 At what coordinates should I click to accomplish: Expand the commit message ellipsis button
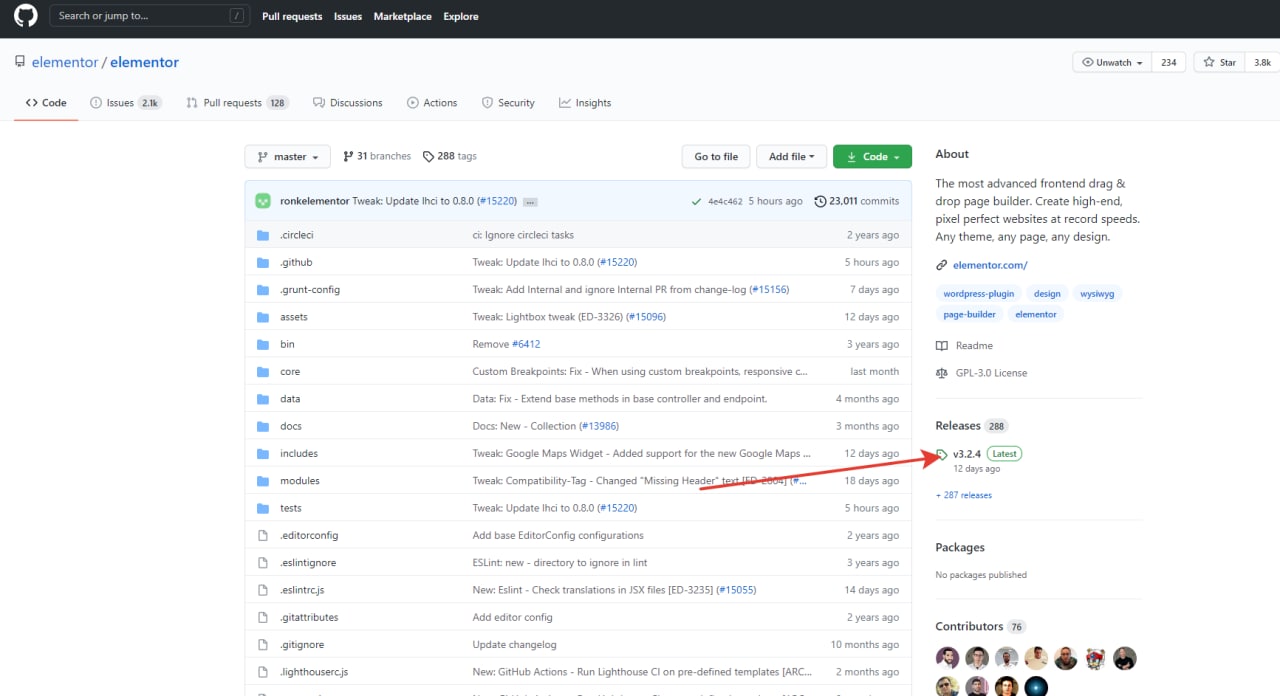[530, 202]
